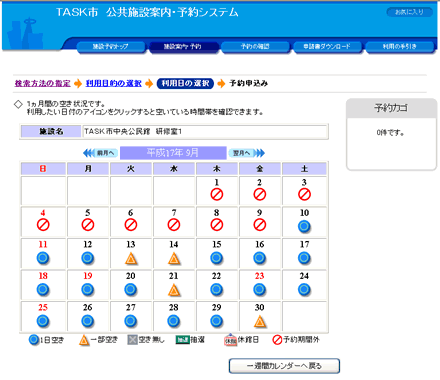Click the 予約期間外 legend prohibited icon

[277, 340]
